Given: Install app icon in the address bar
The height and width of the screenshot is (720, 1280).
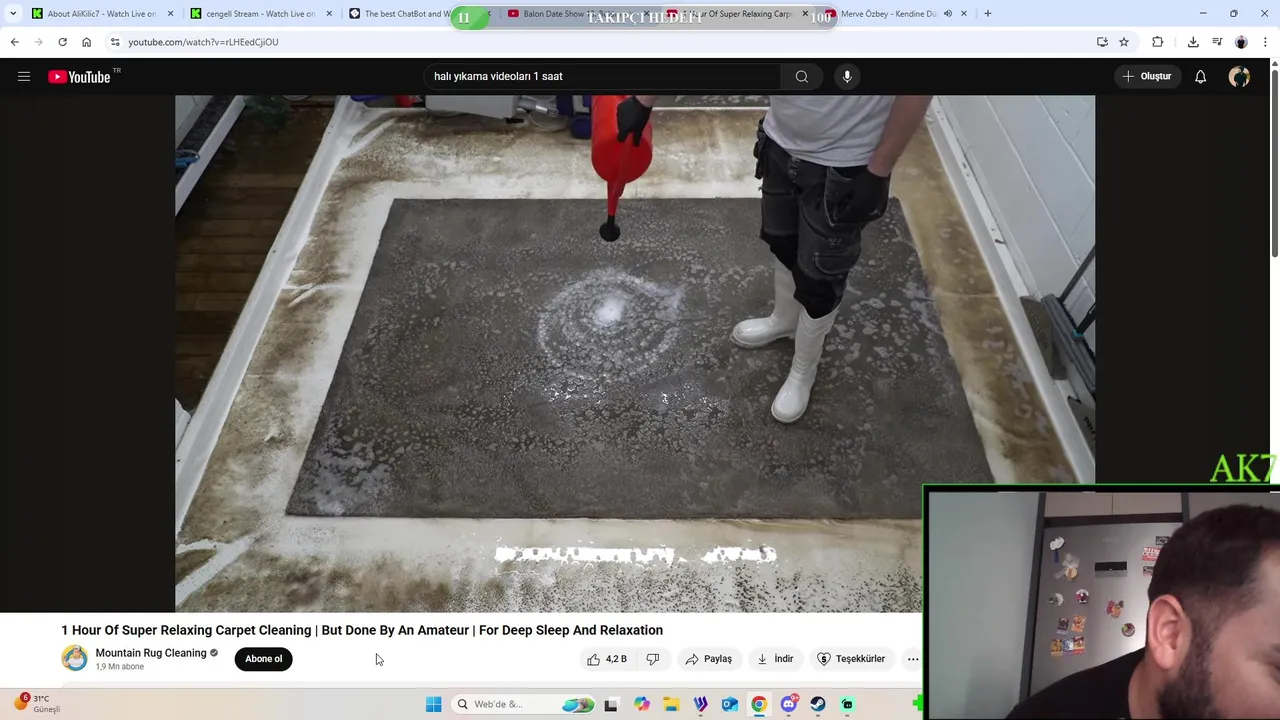Looking at the screenshot, I should point(1102,42).
